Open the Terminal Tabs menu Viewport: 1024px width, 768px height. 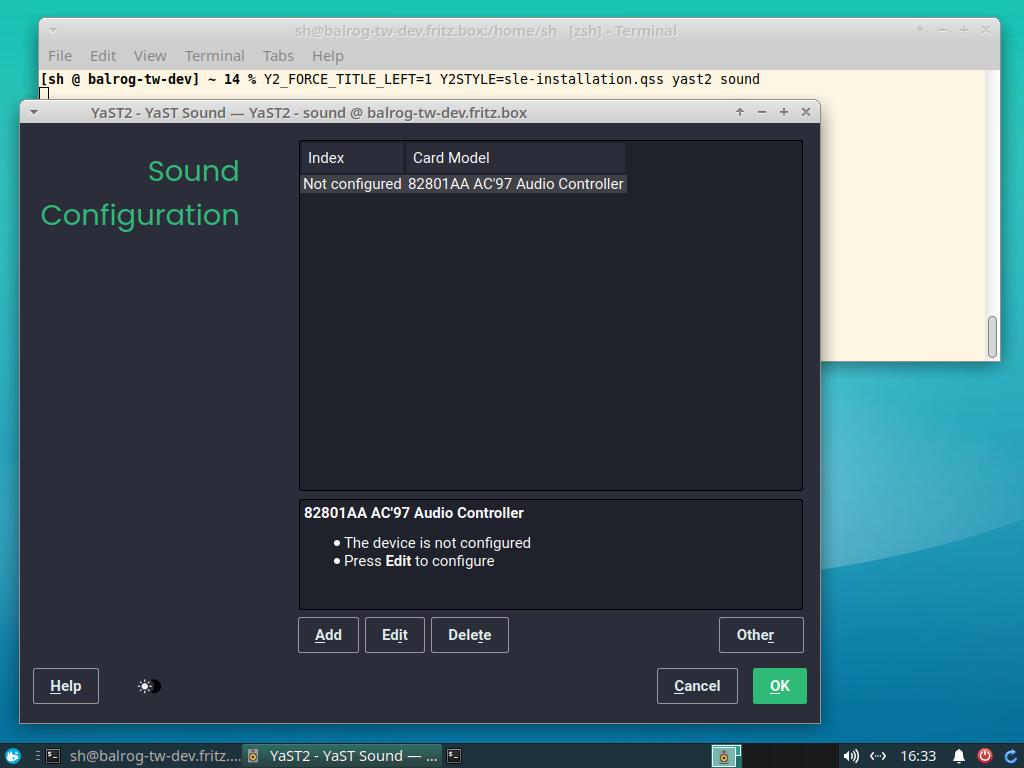point(278,56)
